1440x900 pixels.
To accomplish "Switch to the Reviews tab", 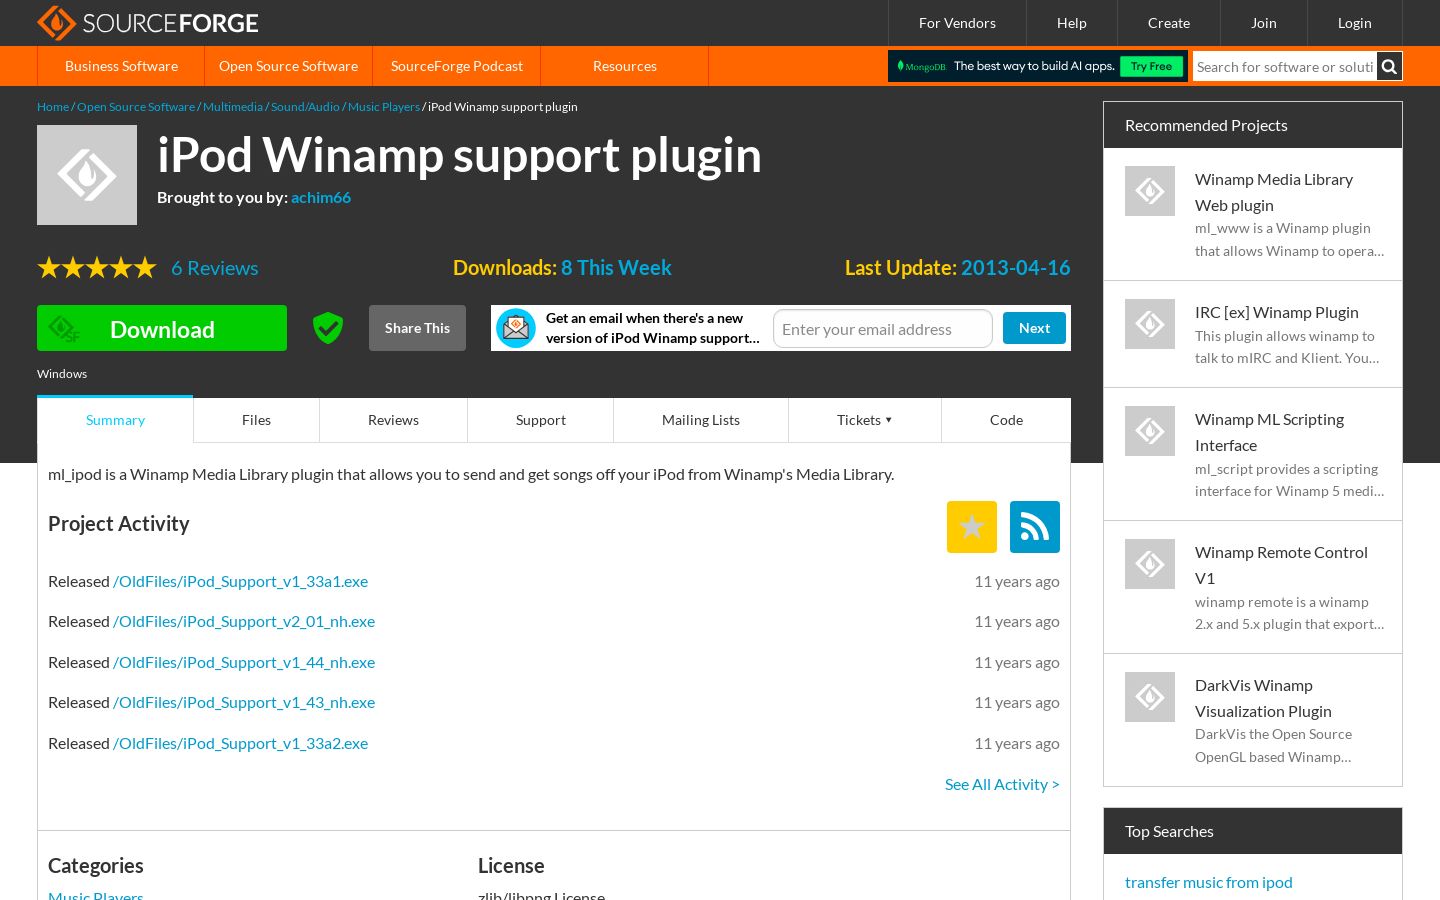I will coord(393,420).
